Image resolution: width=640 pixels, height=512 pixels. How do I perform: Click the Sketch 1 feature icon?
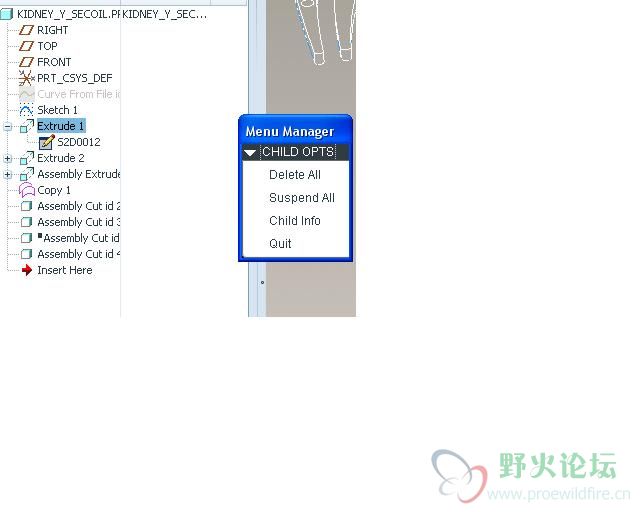27,110
